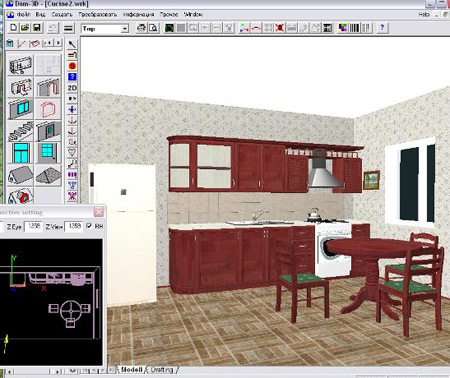450x378 pixels.
Task: Click the red circle tool icon
Action: point(72,66)
